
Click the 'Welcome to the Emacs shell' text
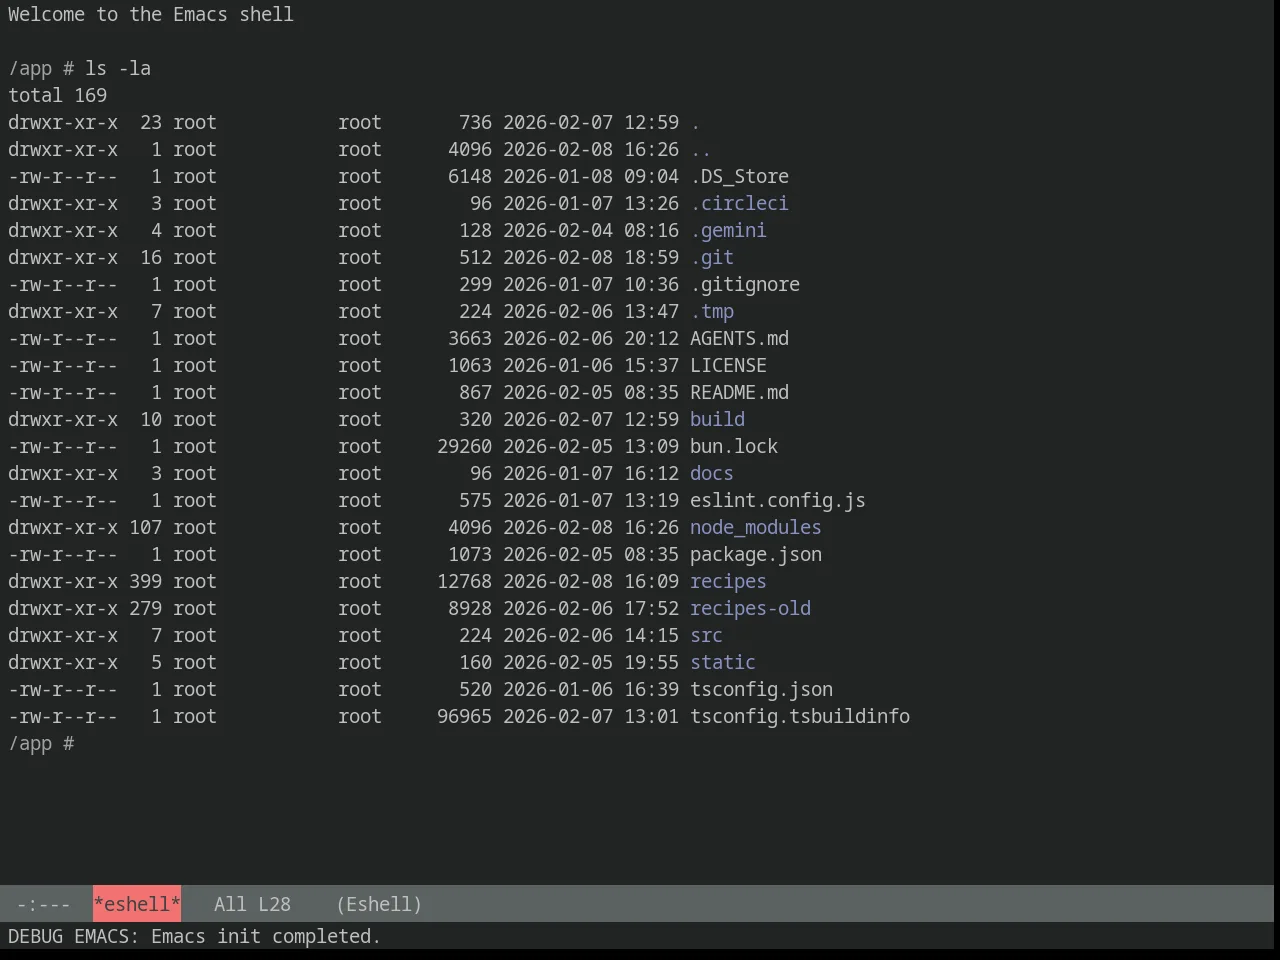click(151, 14)
